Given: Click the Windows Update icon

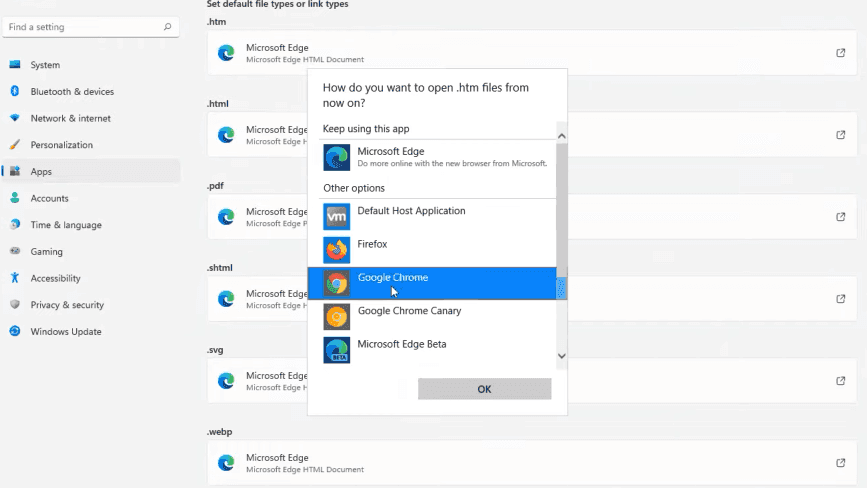Looking at the screenshot, I should (15, 331).
